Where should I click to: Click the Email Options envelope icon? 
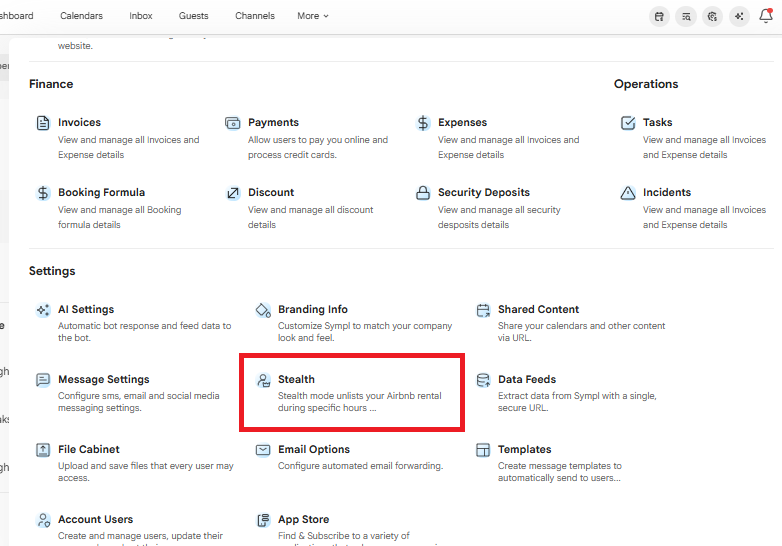pyautogui.click(x=263, y=450)
